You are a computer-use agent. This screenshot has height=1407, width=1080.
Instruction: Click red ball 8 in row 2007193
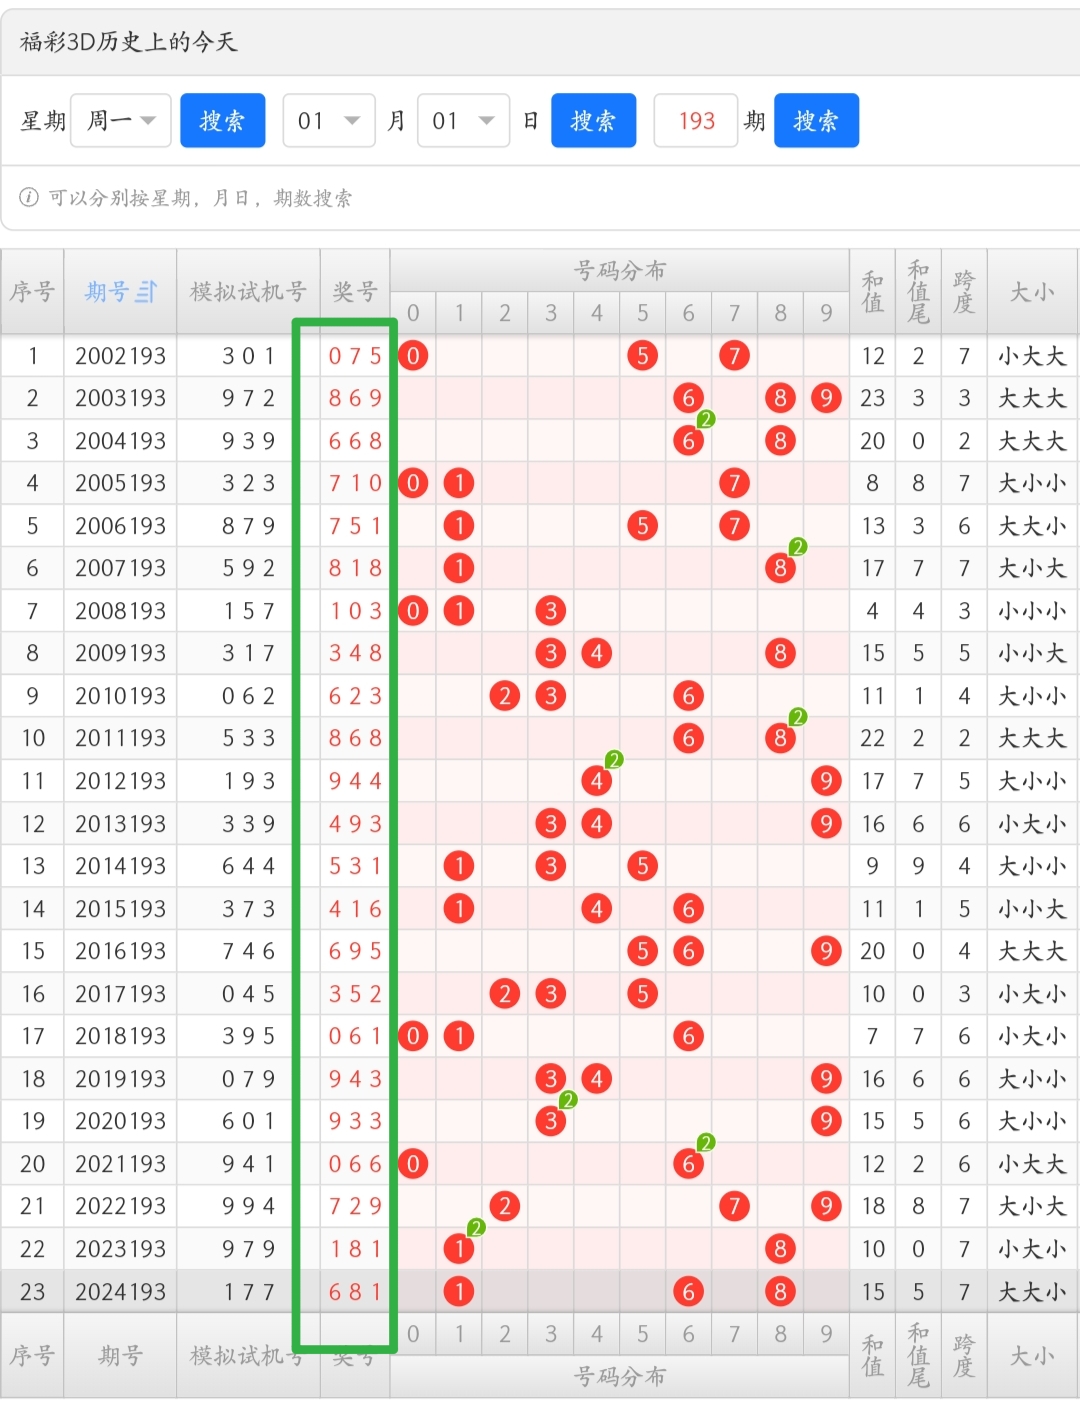point(780,568)
